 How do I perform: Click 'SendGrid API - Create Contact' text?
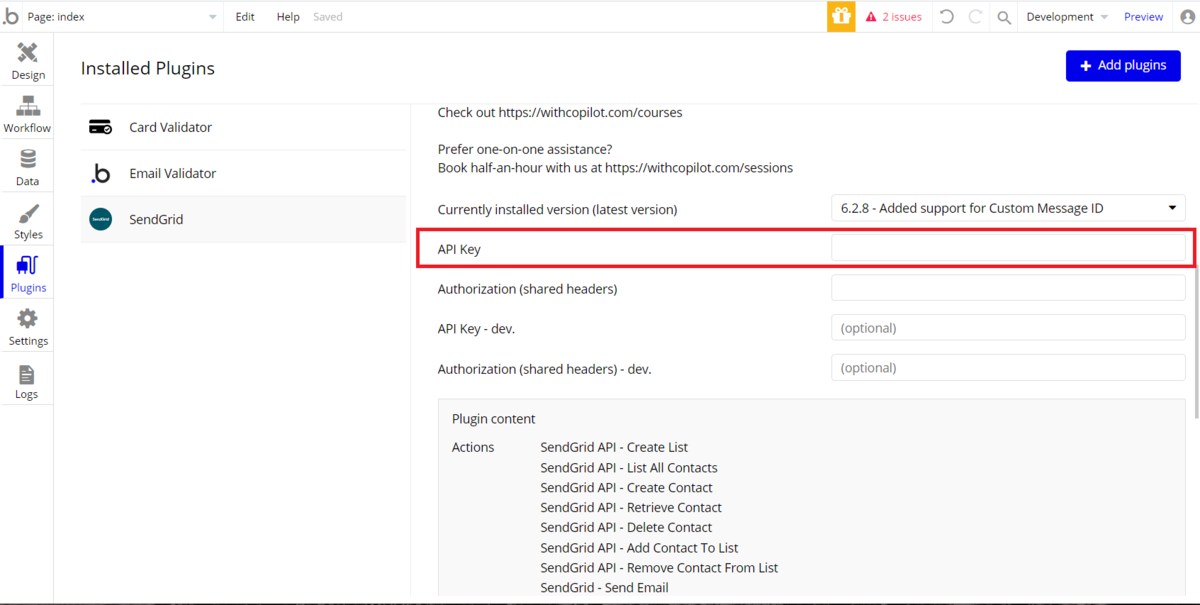626,487
